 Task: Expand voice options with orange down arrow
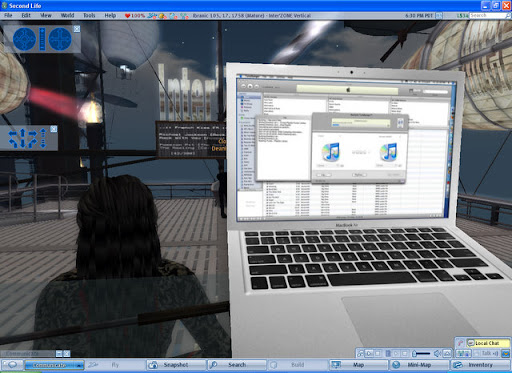point(506,353)
